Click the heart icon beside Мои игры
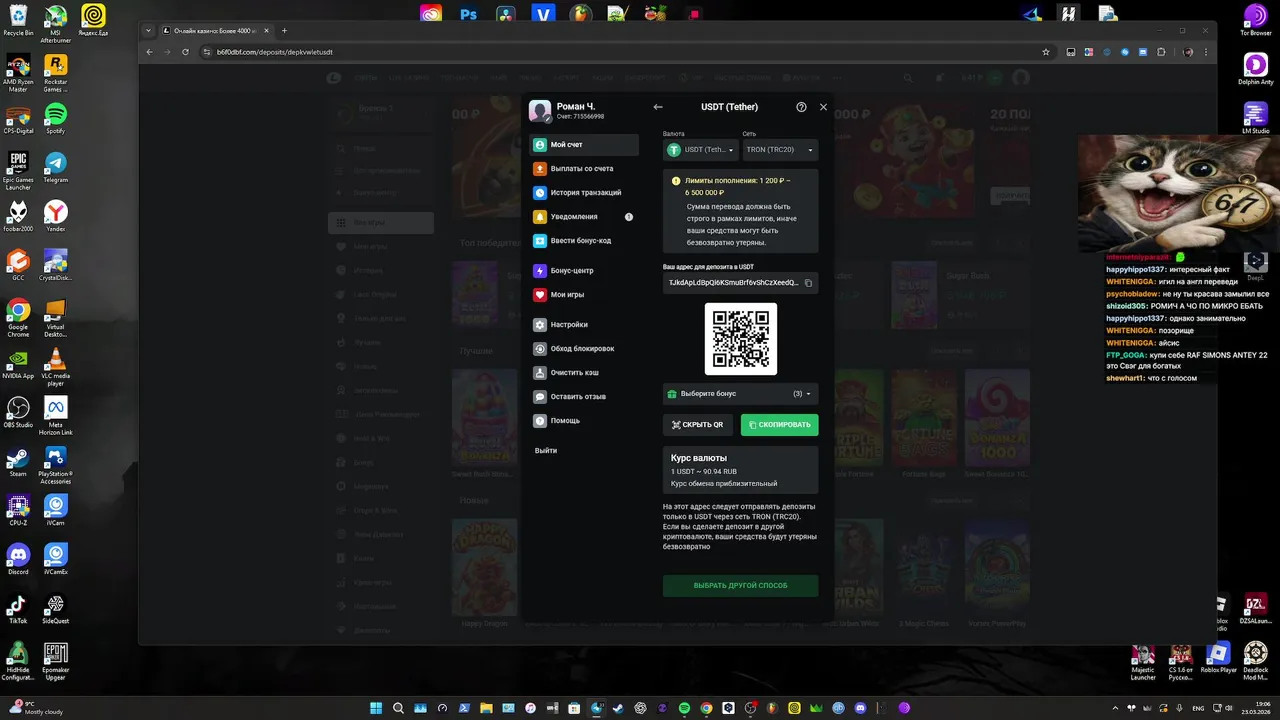The image size is (1280, 720). 540,295
